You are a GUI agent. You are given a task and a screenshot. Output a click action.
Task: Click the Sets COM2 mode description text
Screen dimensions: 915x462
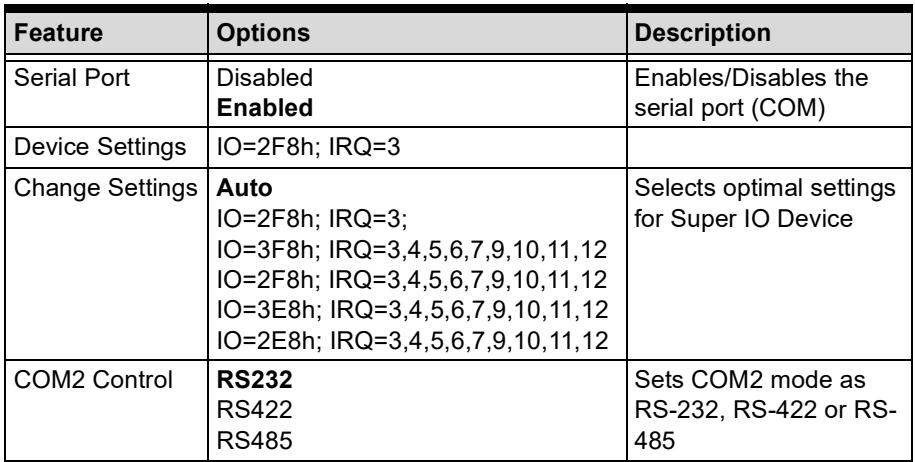point(765,411)
